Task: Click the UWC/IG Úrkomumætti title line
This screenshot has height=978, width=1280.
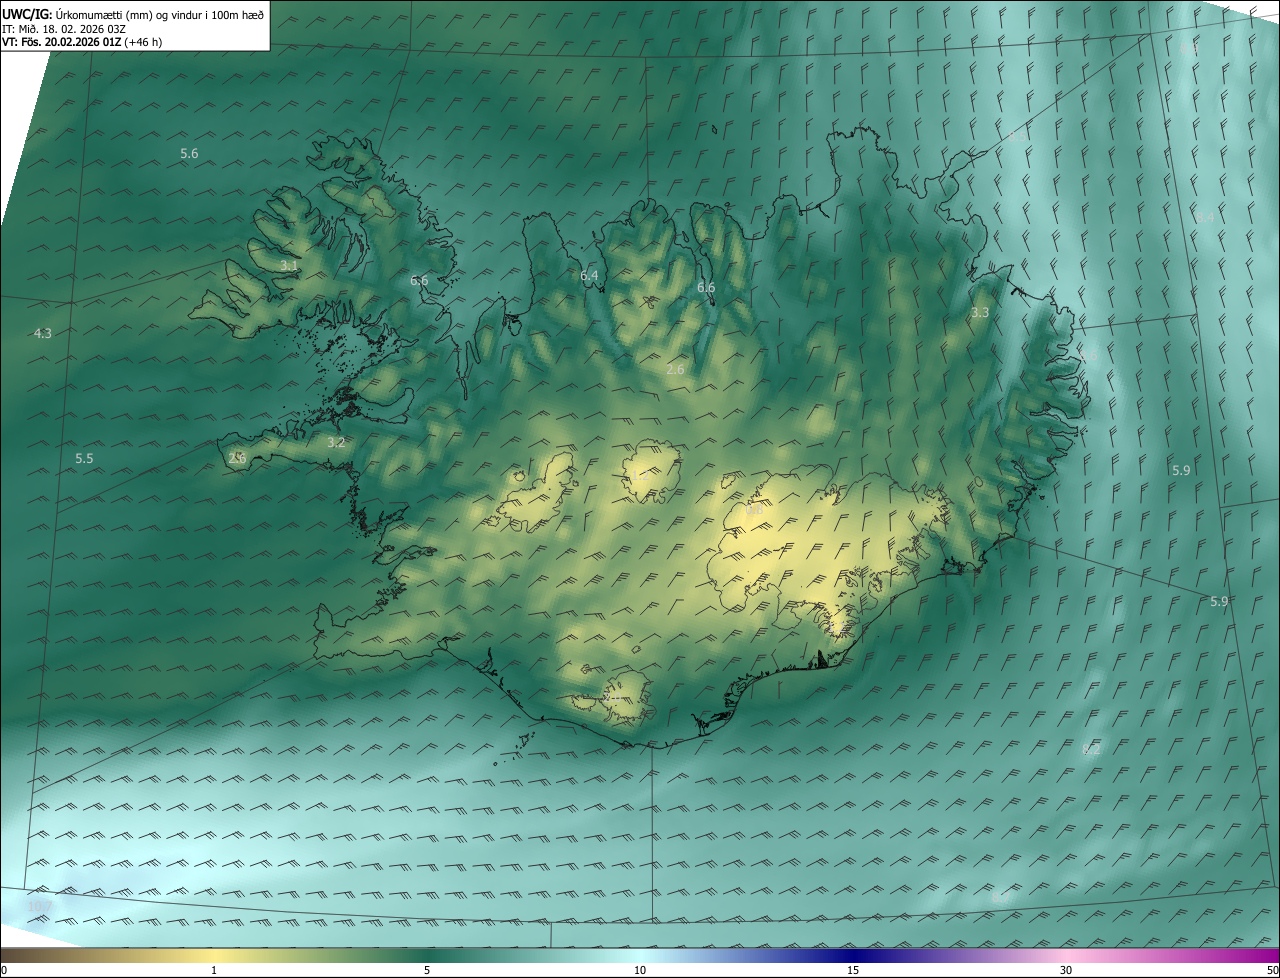Action: (x=133, y=14)
